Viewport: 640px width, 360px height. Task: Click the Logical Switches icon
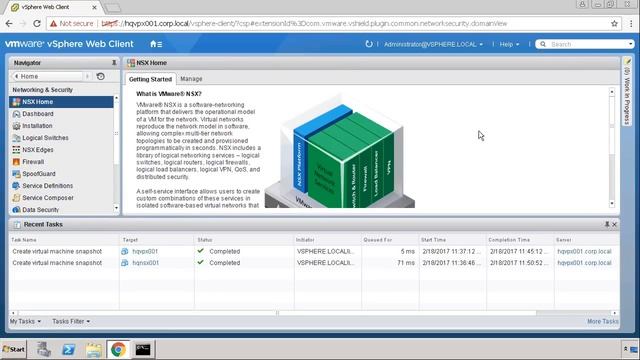coord(16,138)
